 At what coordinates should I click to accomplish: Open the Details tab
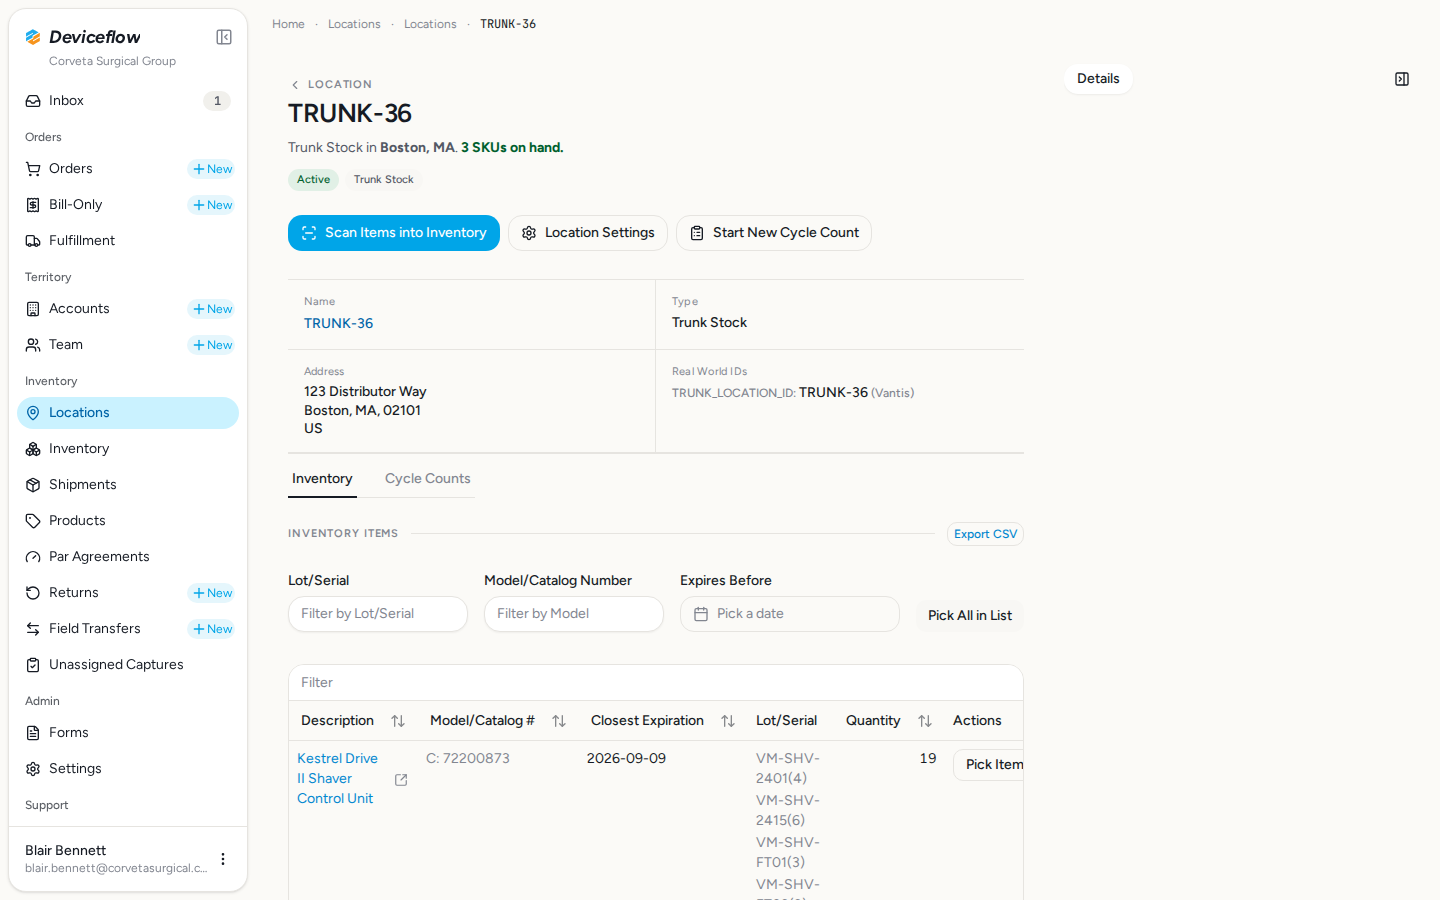click(x=1098, y=79)
